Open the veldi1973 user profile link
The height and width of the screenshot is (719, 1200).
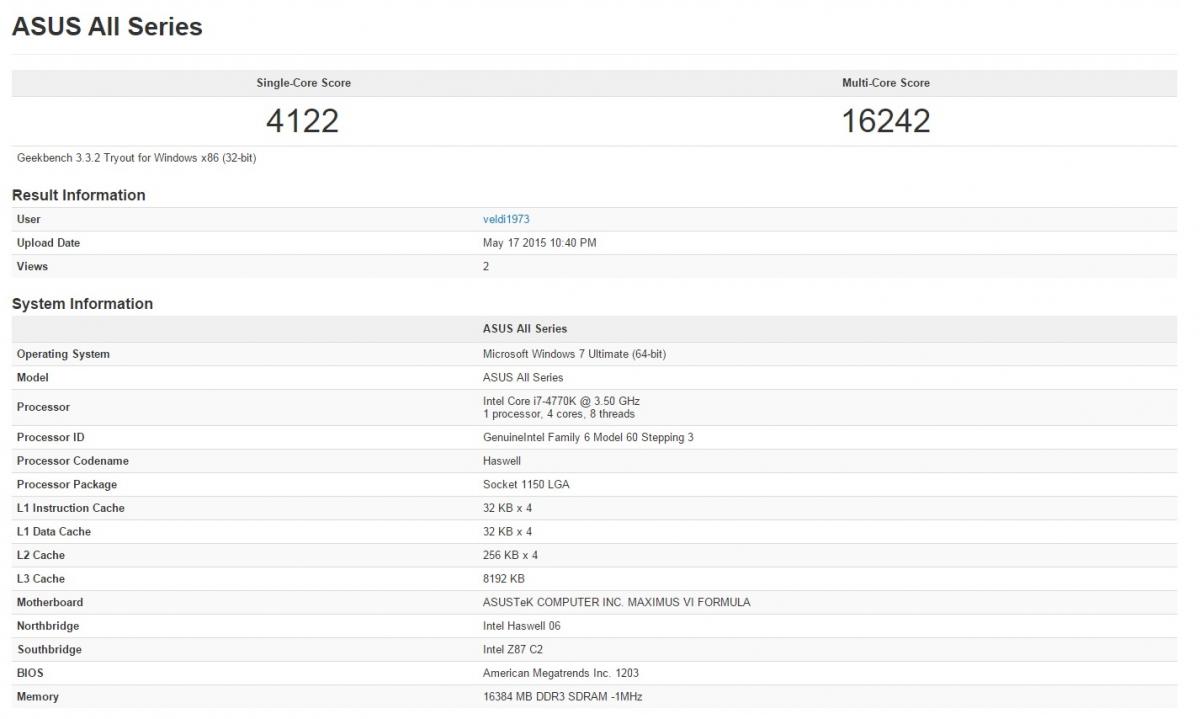(x=506, y=219)
